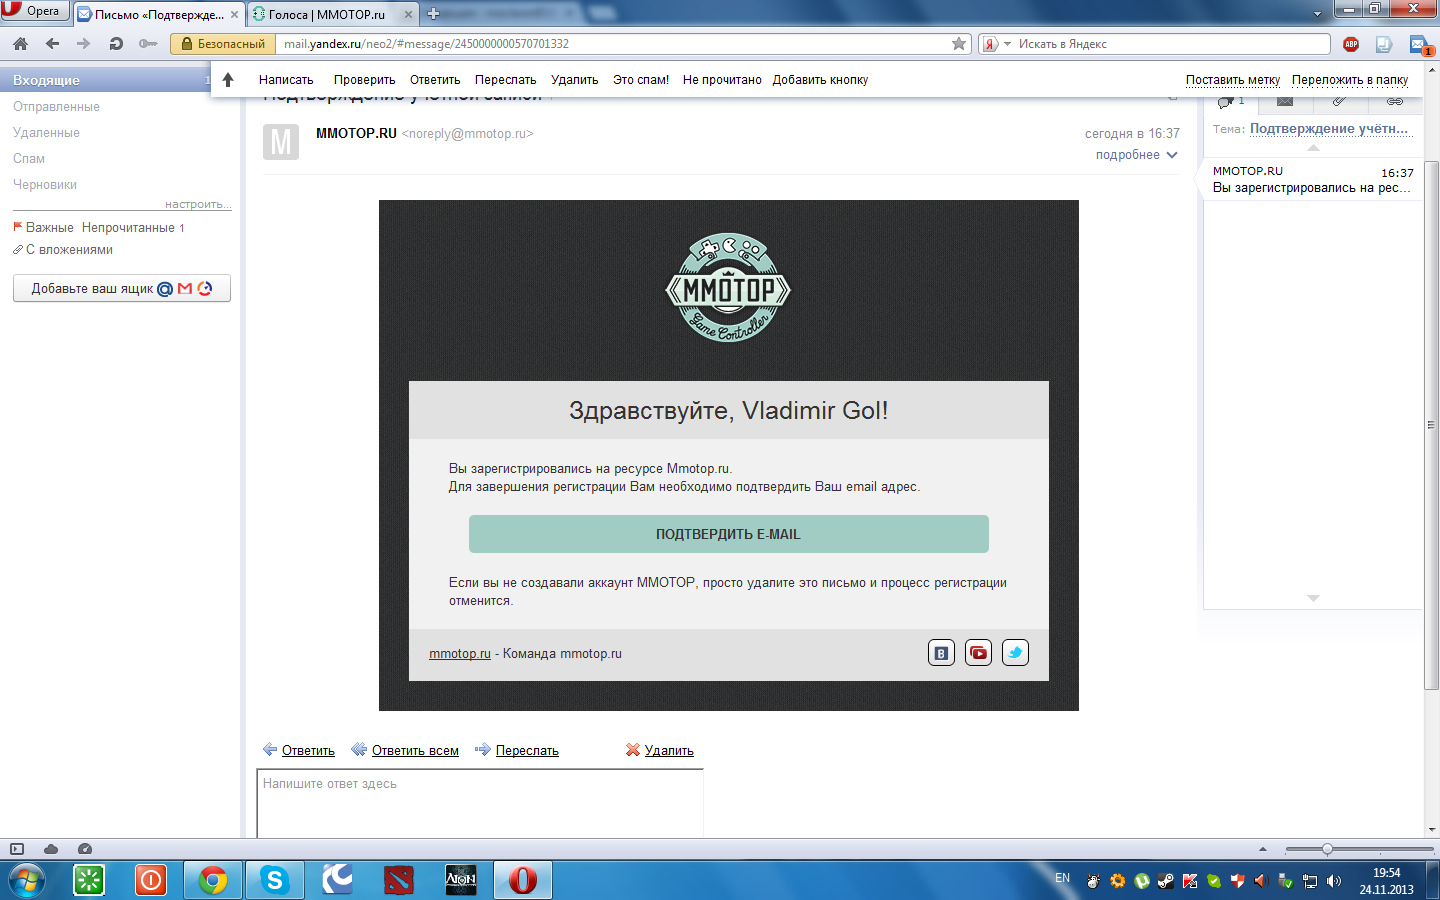The height and width of the screenshot is (900, 1440).
Task: Open the Подтверждение учётн... subject link
Action: click(x=1329, y=129)
